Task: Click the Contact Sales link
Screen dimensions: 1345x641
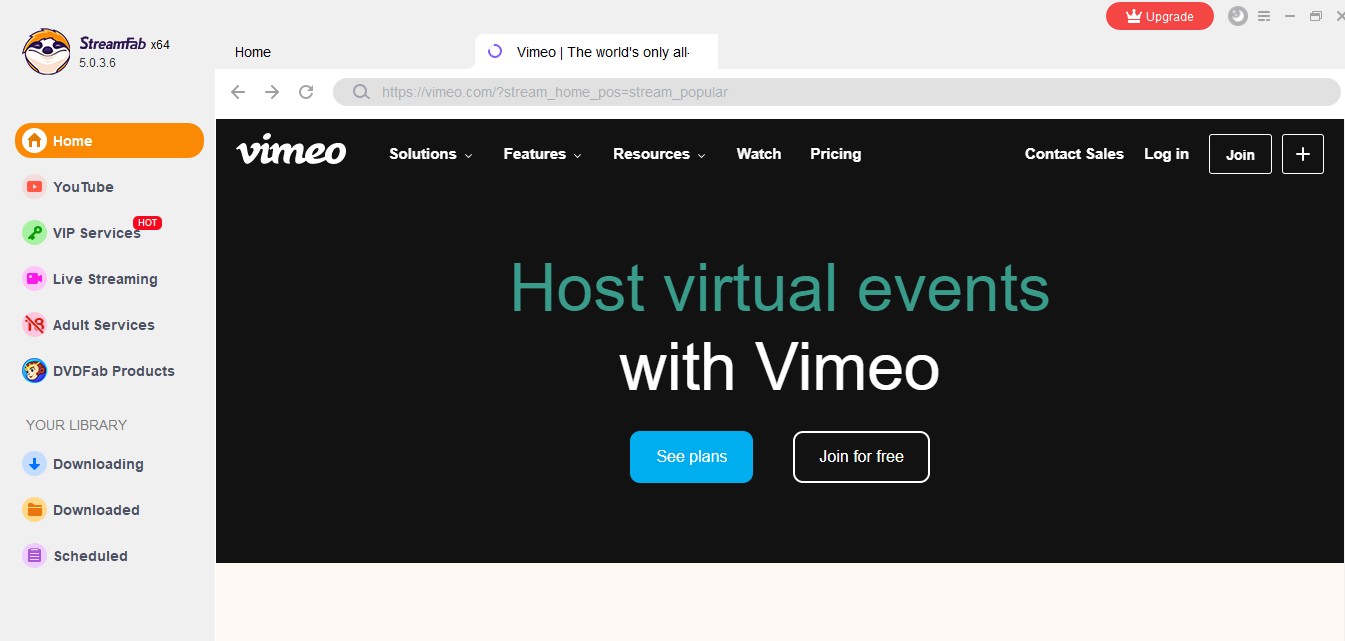Action: [1074, 154]
